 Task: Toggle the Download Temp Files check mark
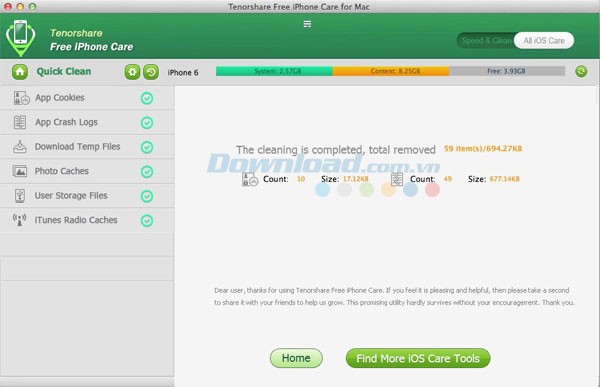point(147,147)
